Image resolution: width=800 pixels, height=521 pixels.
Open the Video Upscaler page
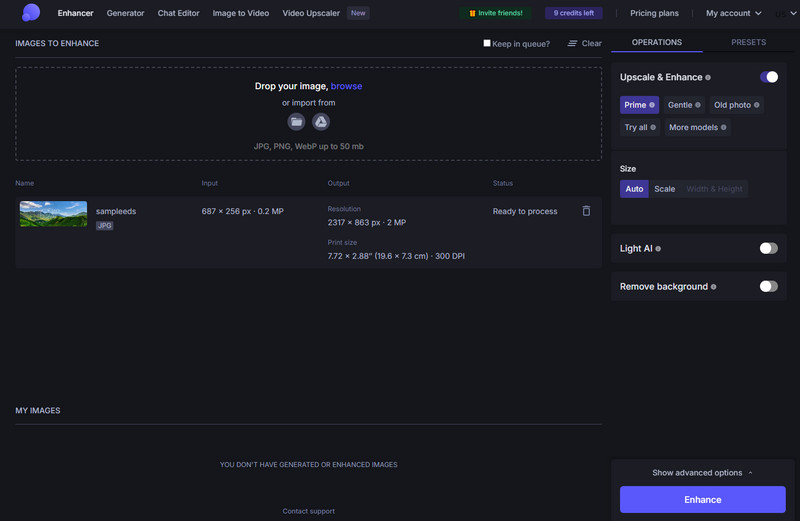(x=311, y=13)
